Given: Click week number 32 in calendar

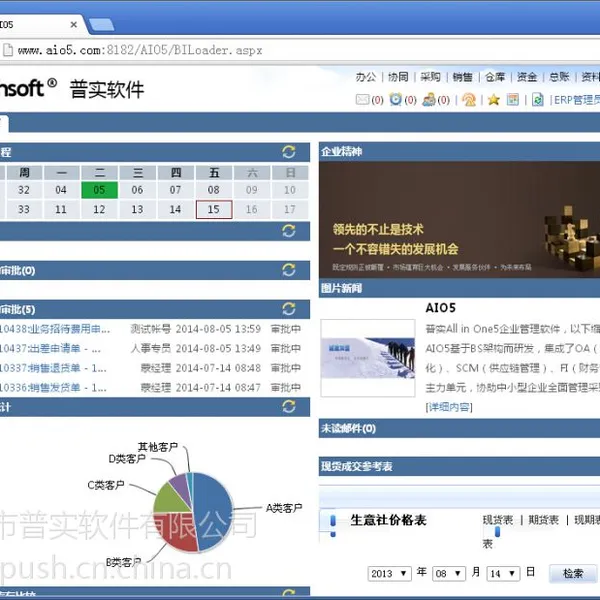Looking at the screenshot, I should tap(24, 190).
